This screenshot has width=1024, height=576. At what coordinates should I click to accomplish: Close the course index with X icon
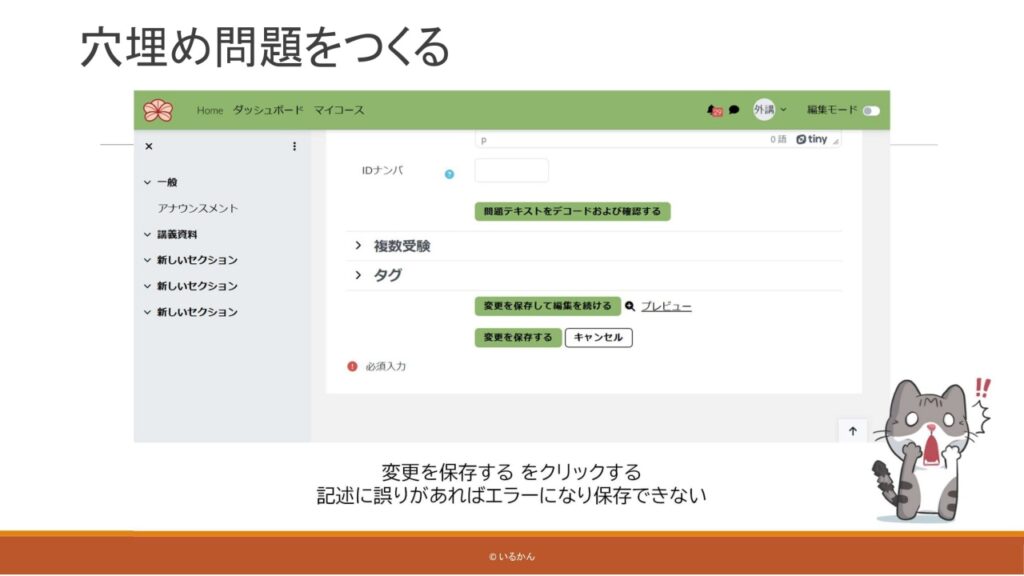click(149, 147)
